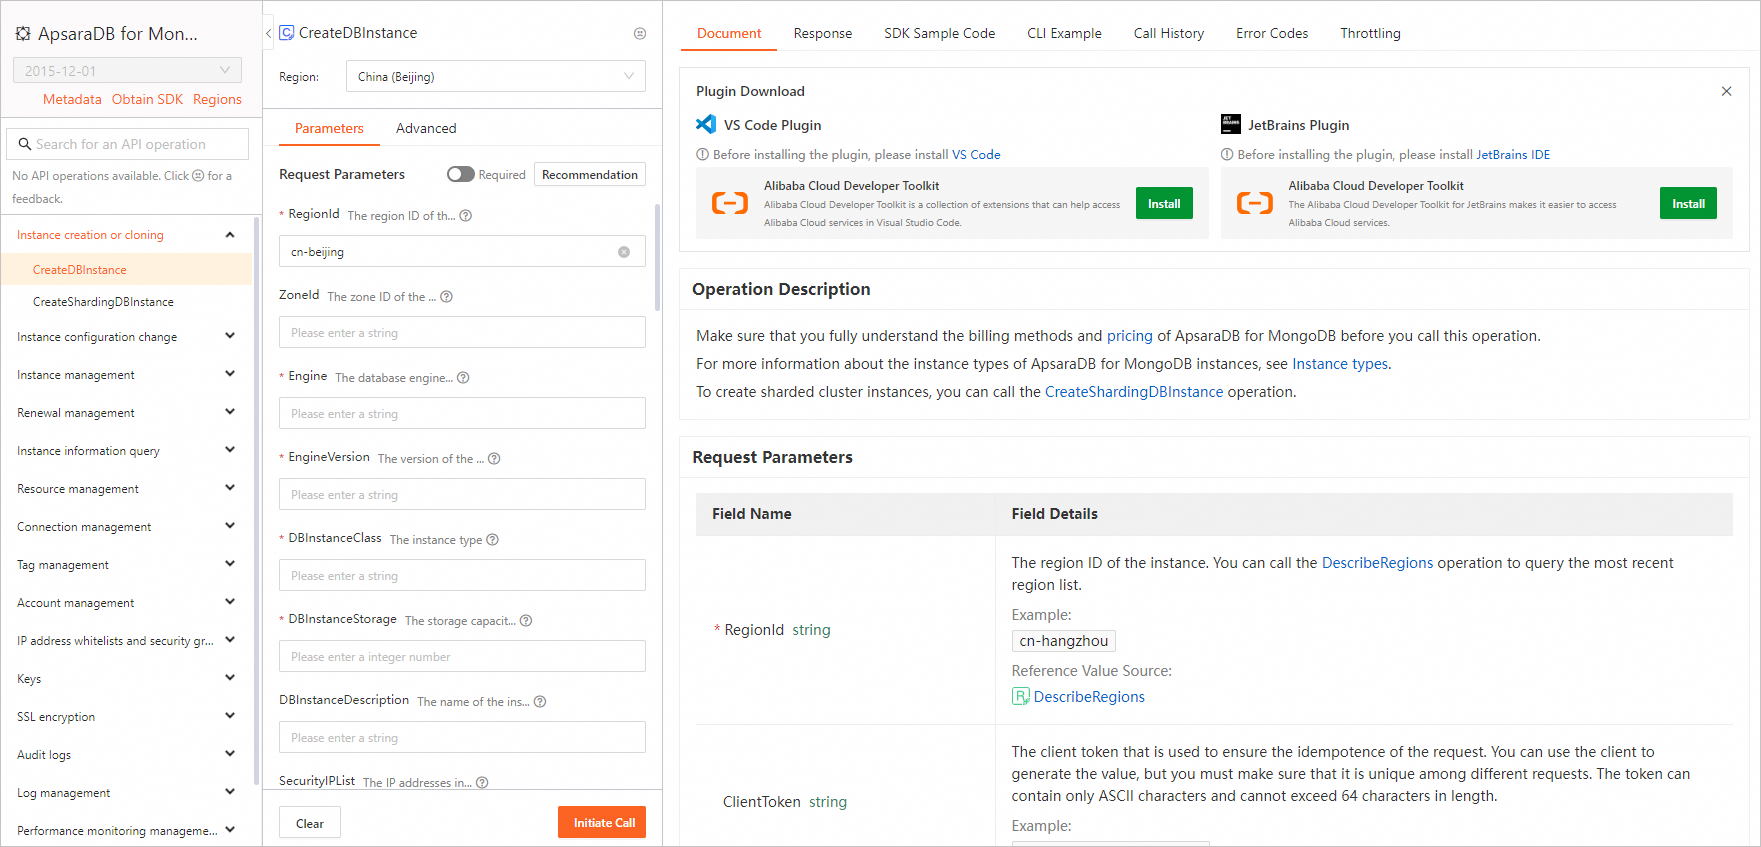Click the help icon next to DBInstanceClass

(x=492, y=540)
